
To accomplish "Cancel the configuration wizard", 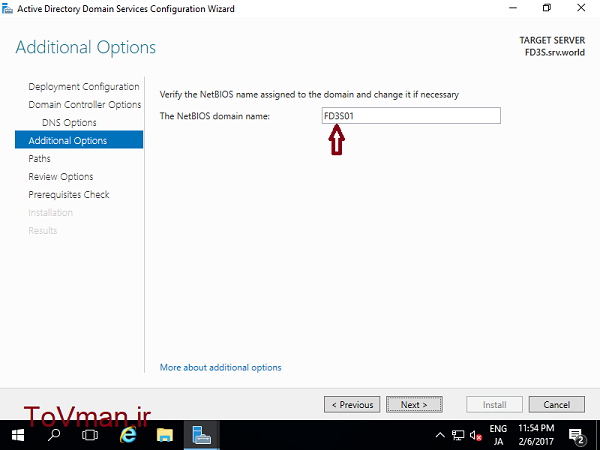I will click(x=557, y=404).
